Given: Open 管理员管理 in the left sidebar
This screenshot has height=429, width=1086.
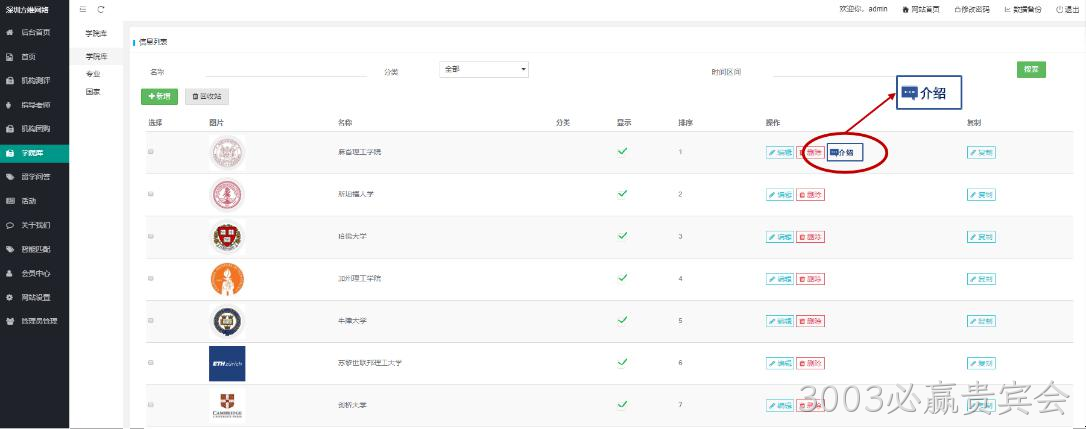Looking at the screenshot, I should tap(35, 321).
